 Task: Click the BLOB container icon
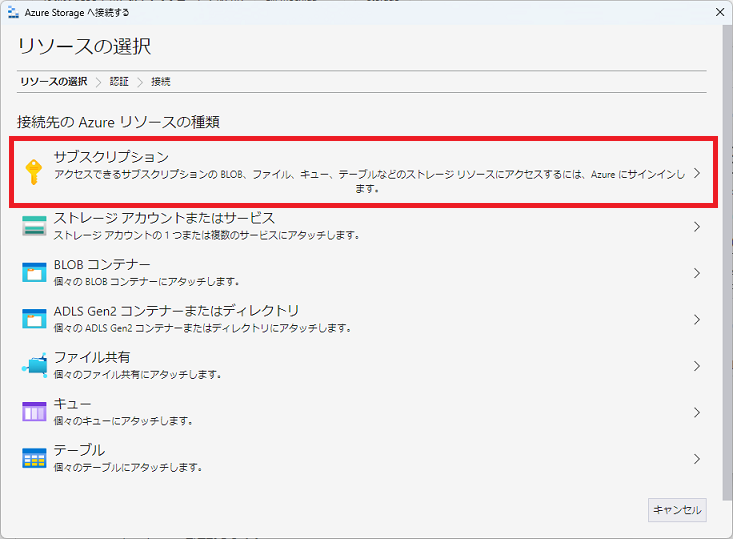pyautogui.click(x=34, y=272)
